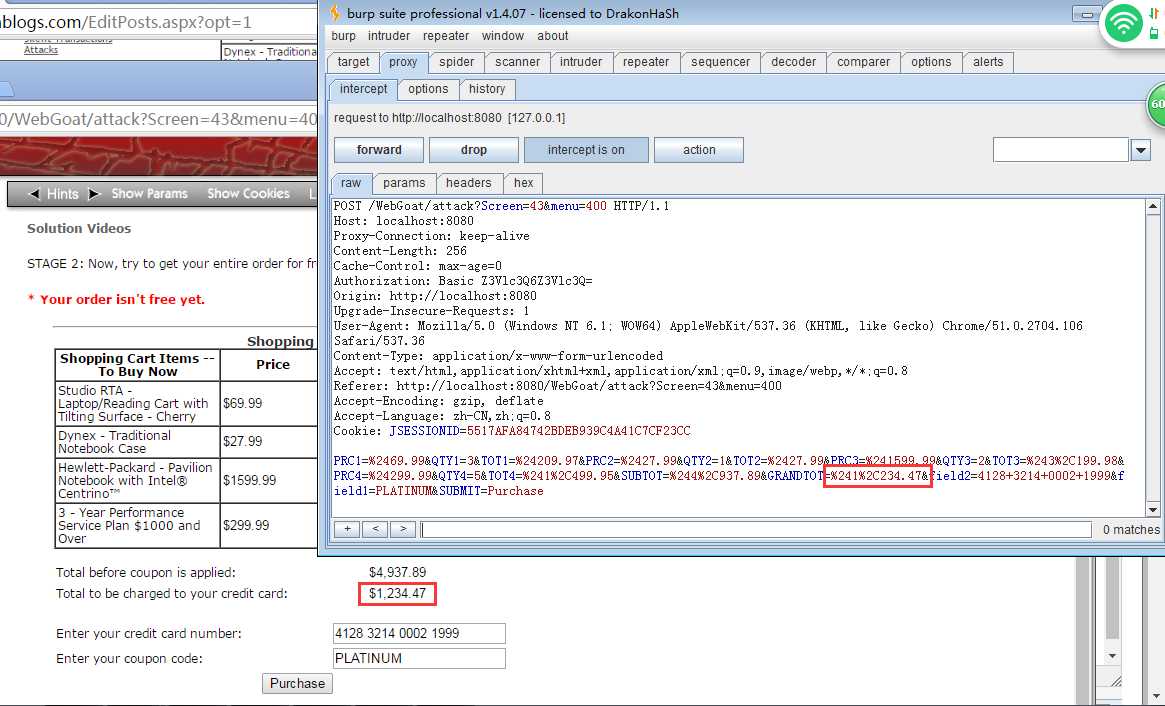
Task: Toggle the intercept is on button
Action: tap(586, 150)
